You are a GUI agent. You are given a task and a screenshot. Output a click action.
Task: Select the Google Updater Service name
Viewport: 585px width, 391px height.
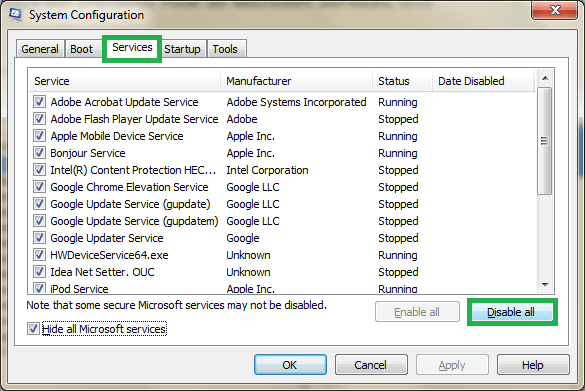pos(107,238)
